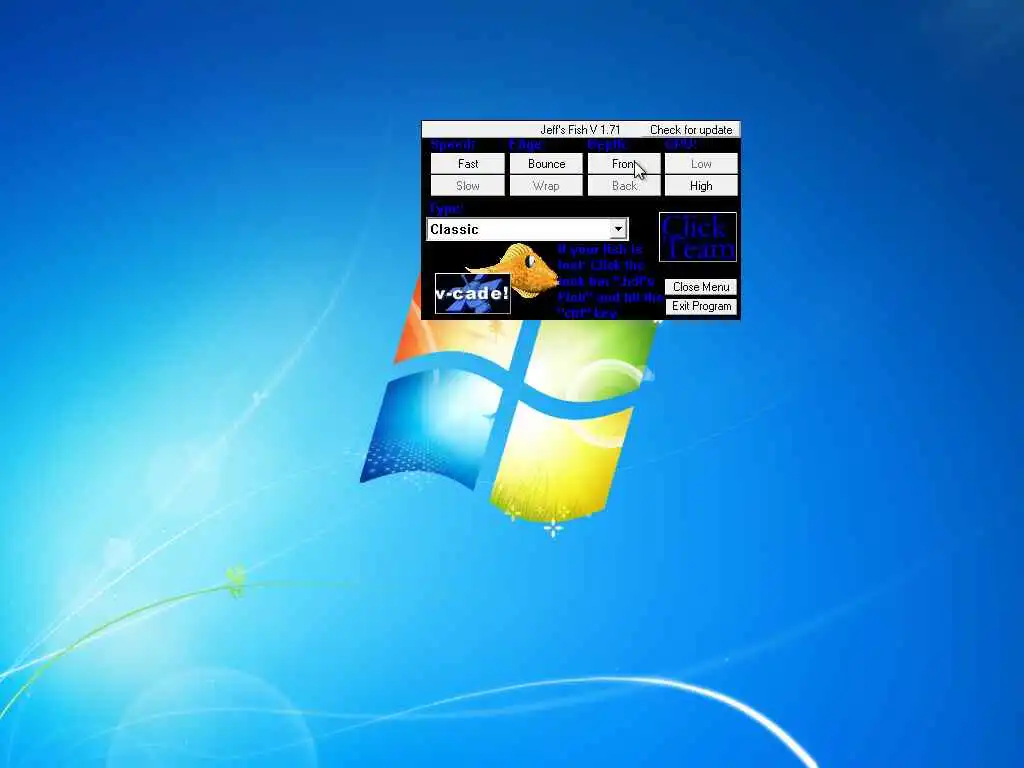Select High CPU usage
1024x768 pixels.
click(701, 186)
